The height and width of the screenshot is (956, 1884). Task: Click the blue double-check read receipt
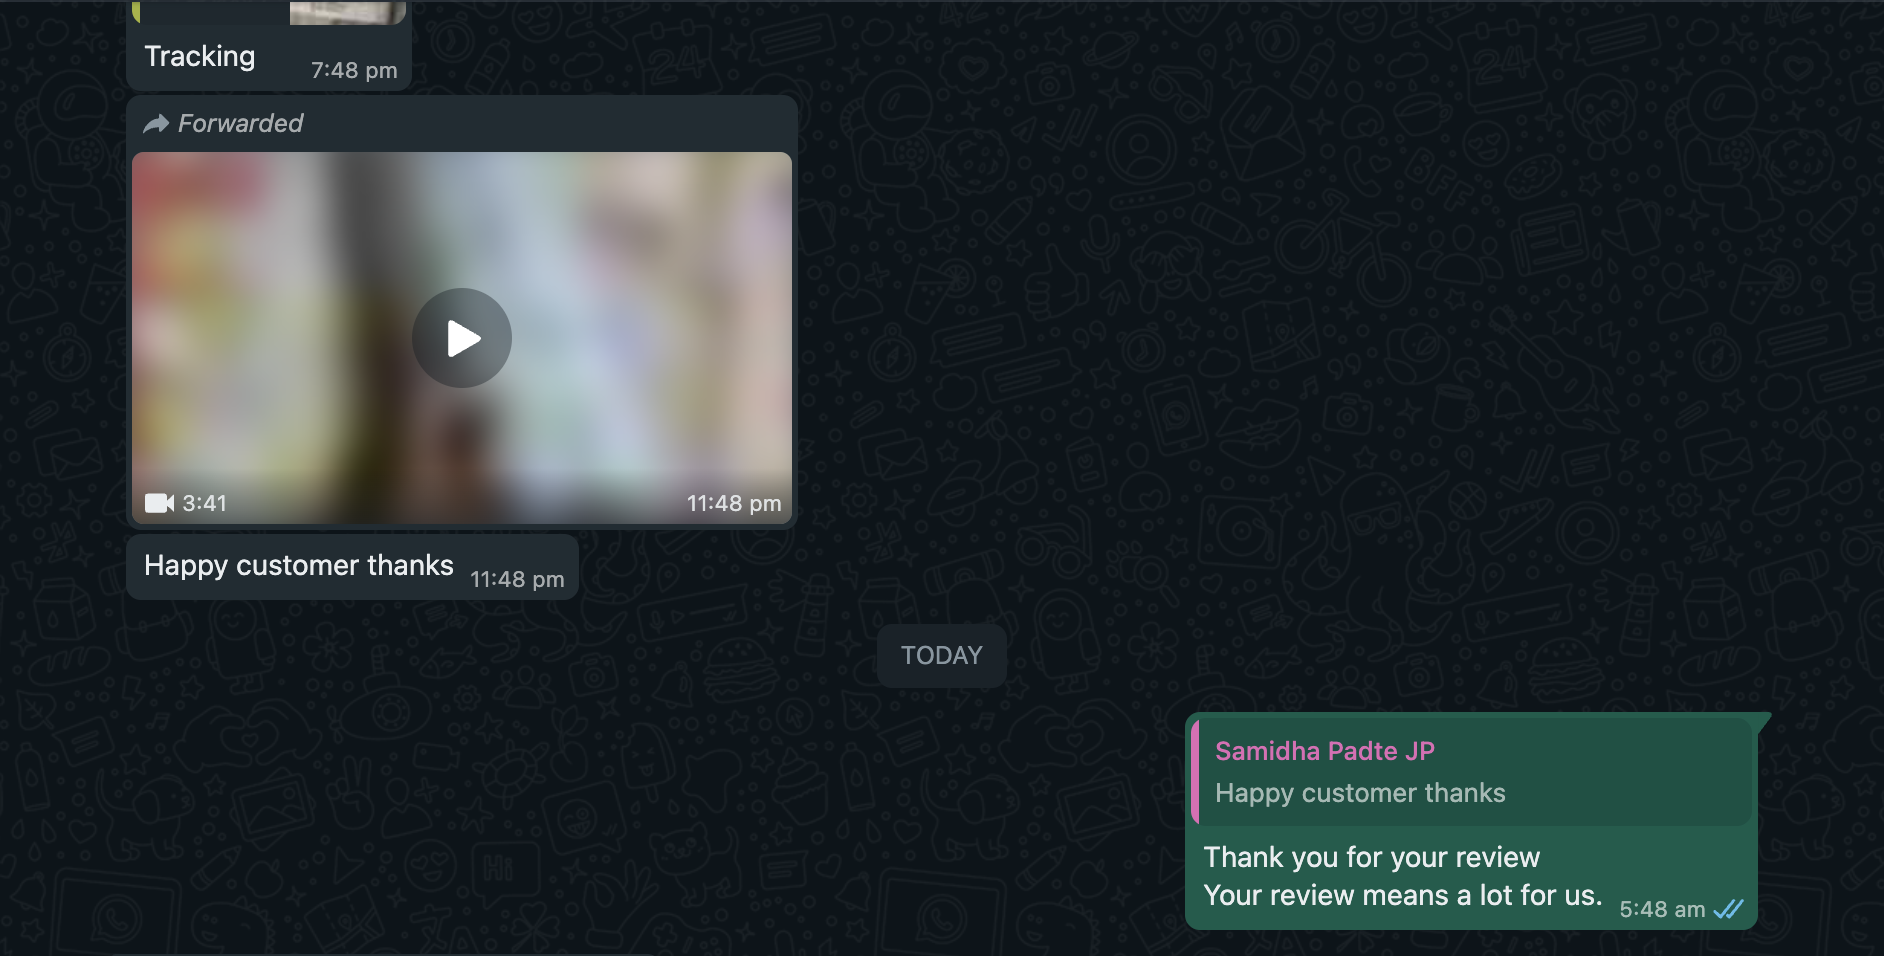pos(1728,909)
